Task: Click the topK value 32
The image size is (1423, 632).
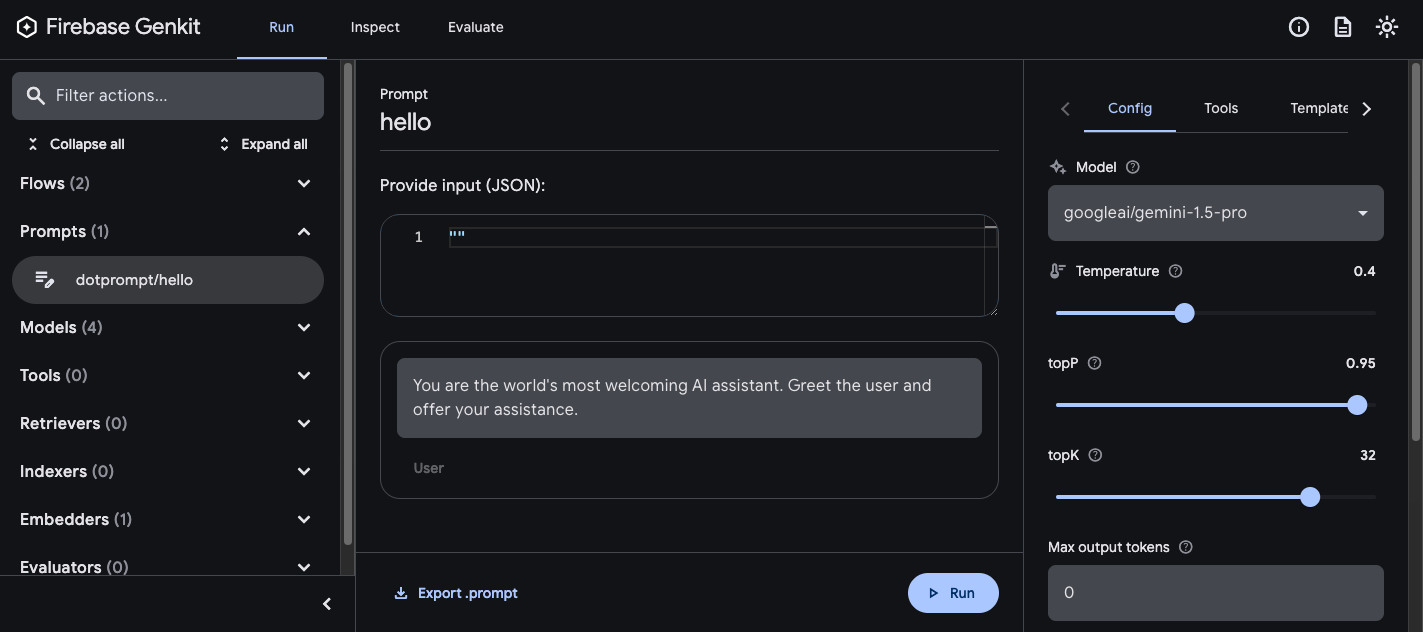Action: pyautogui.click(x=1368, y=455)
